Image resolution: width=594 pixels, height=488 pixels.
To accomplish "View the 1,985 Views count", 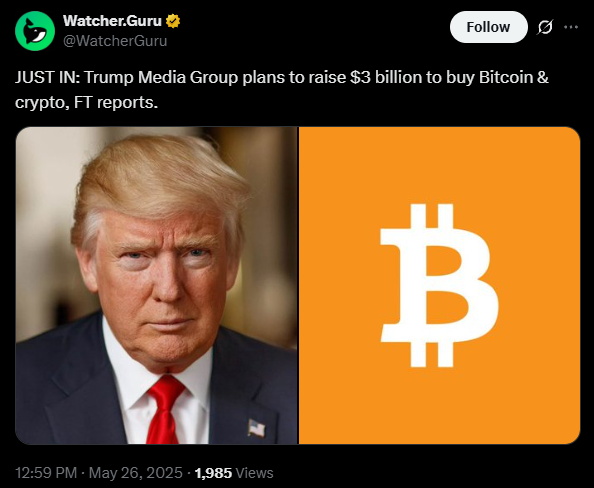I will click(234, 473).
